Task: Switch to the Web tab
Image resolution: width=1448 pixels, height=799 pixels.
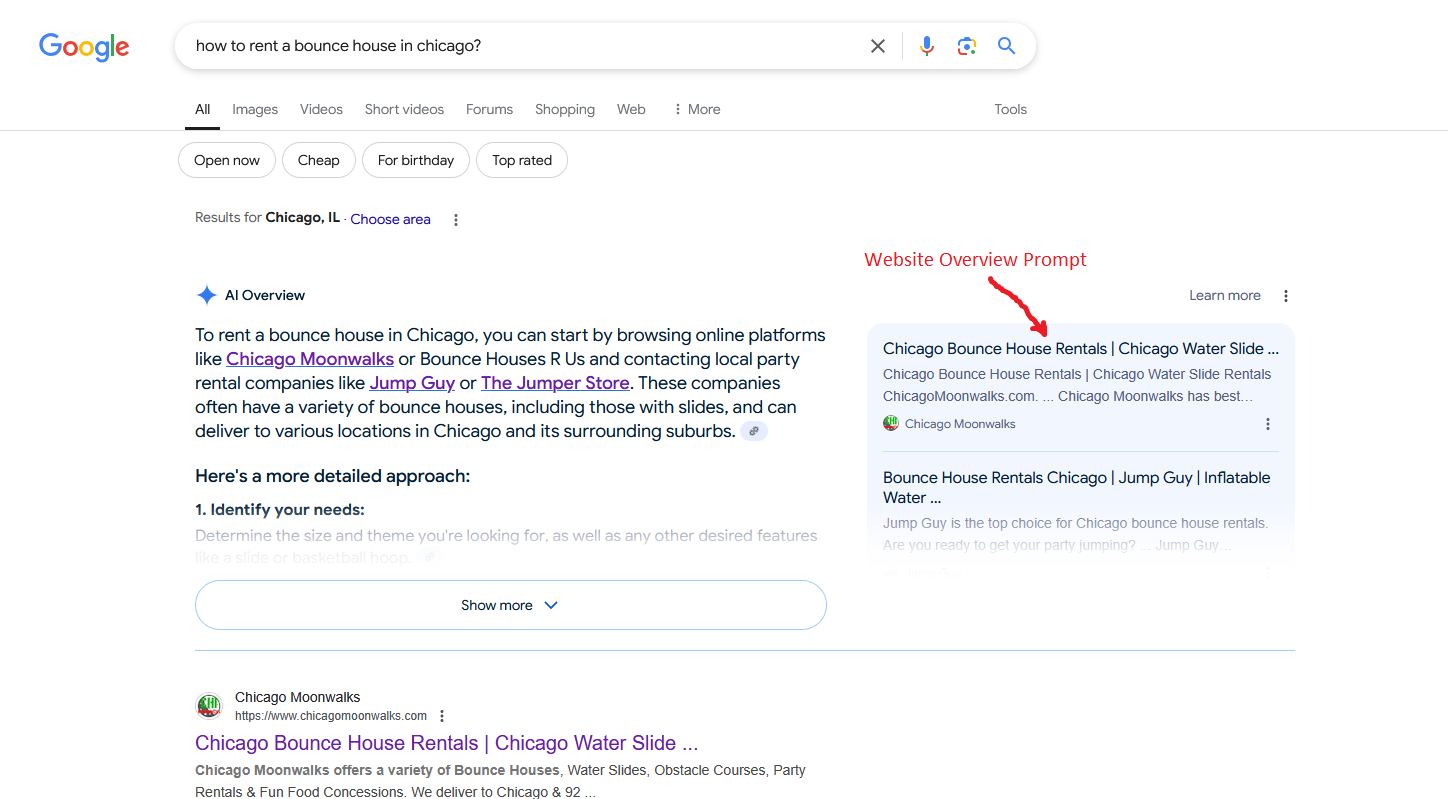Action: pyautogui.click(x=631, y=109)
